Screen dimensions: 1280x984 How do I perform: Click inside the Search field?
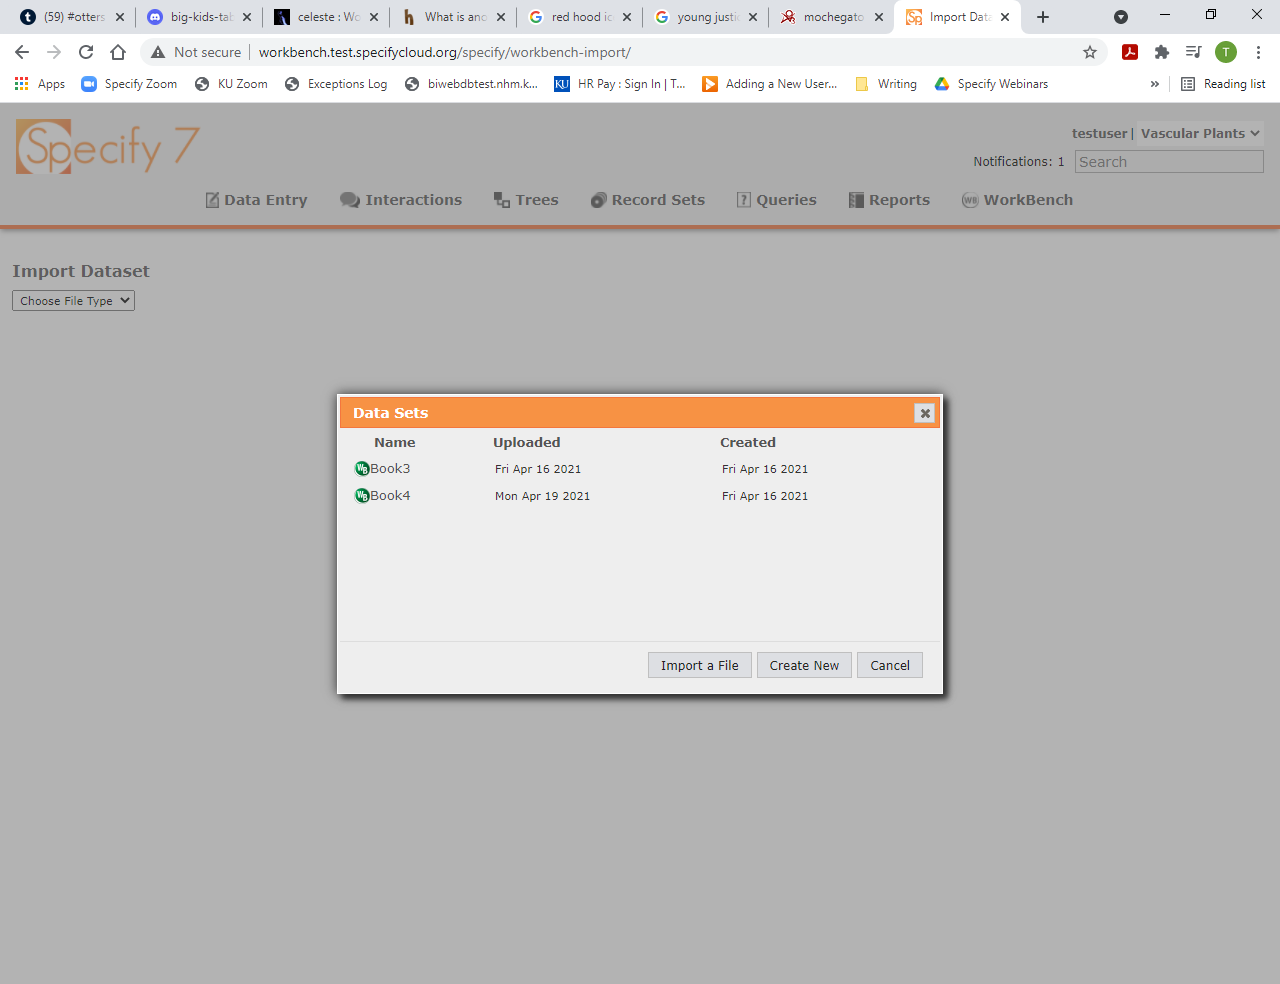pos(1168,161)
